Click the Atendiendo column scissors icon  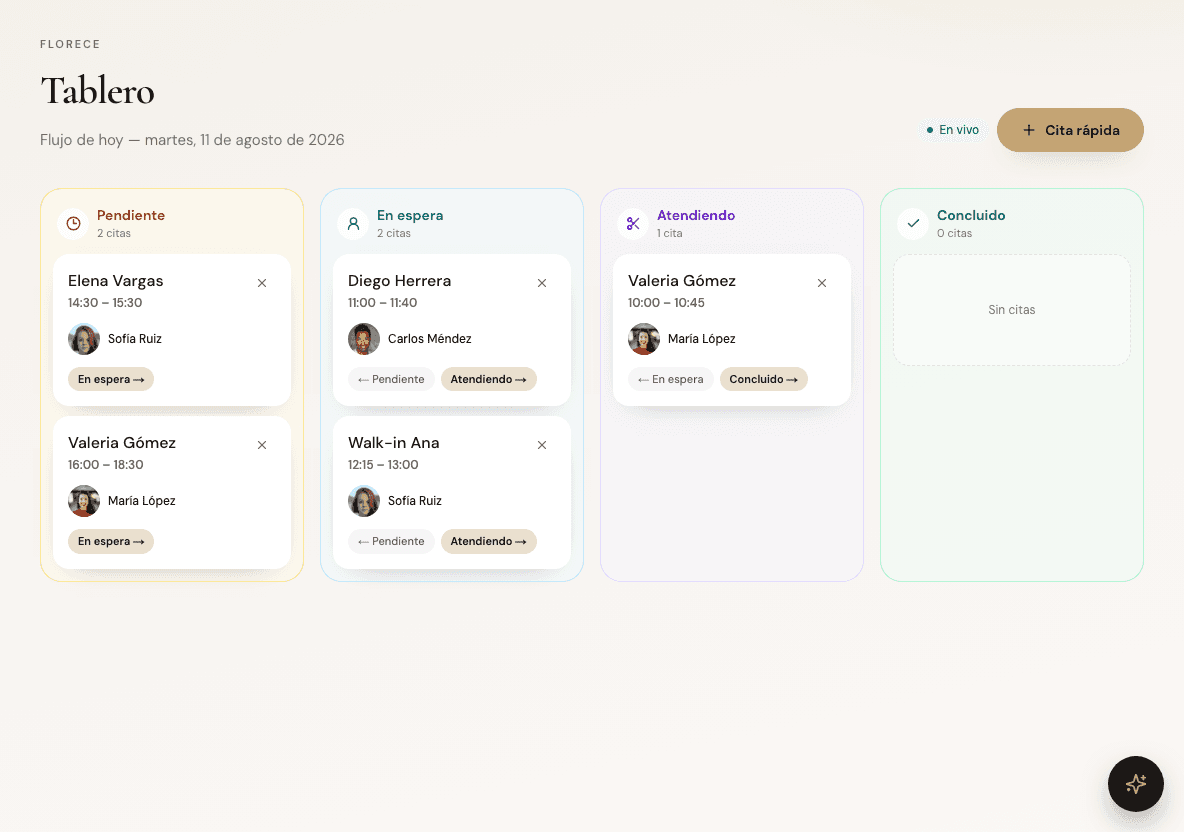pyautogui.click(x=633, y=223)
